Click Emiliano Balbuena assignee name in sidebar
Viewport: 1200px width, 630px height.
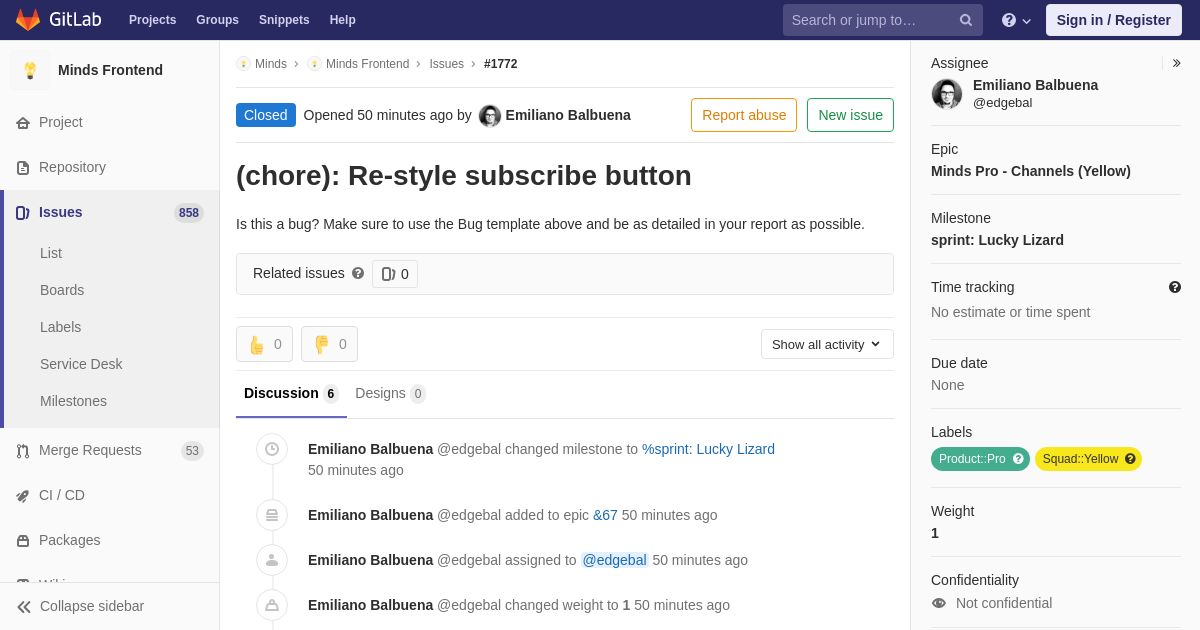1035,85
